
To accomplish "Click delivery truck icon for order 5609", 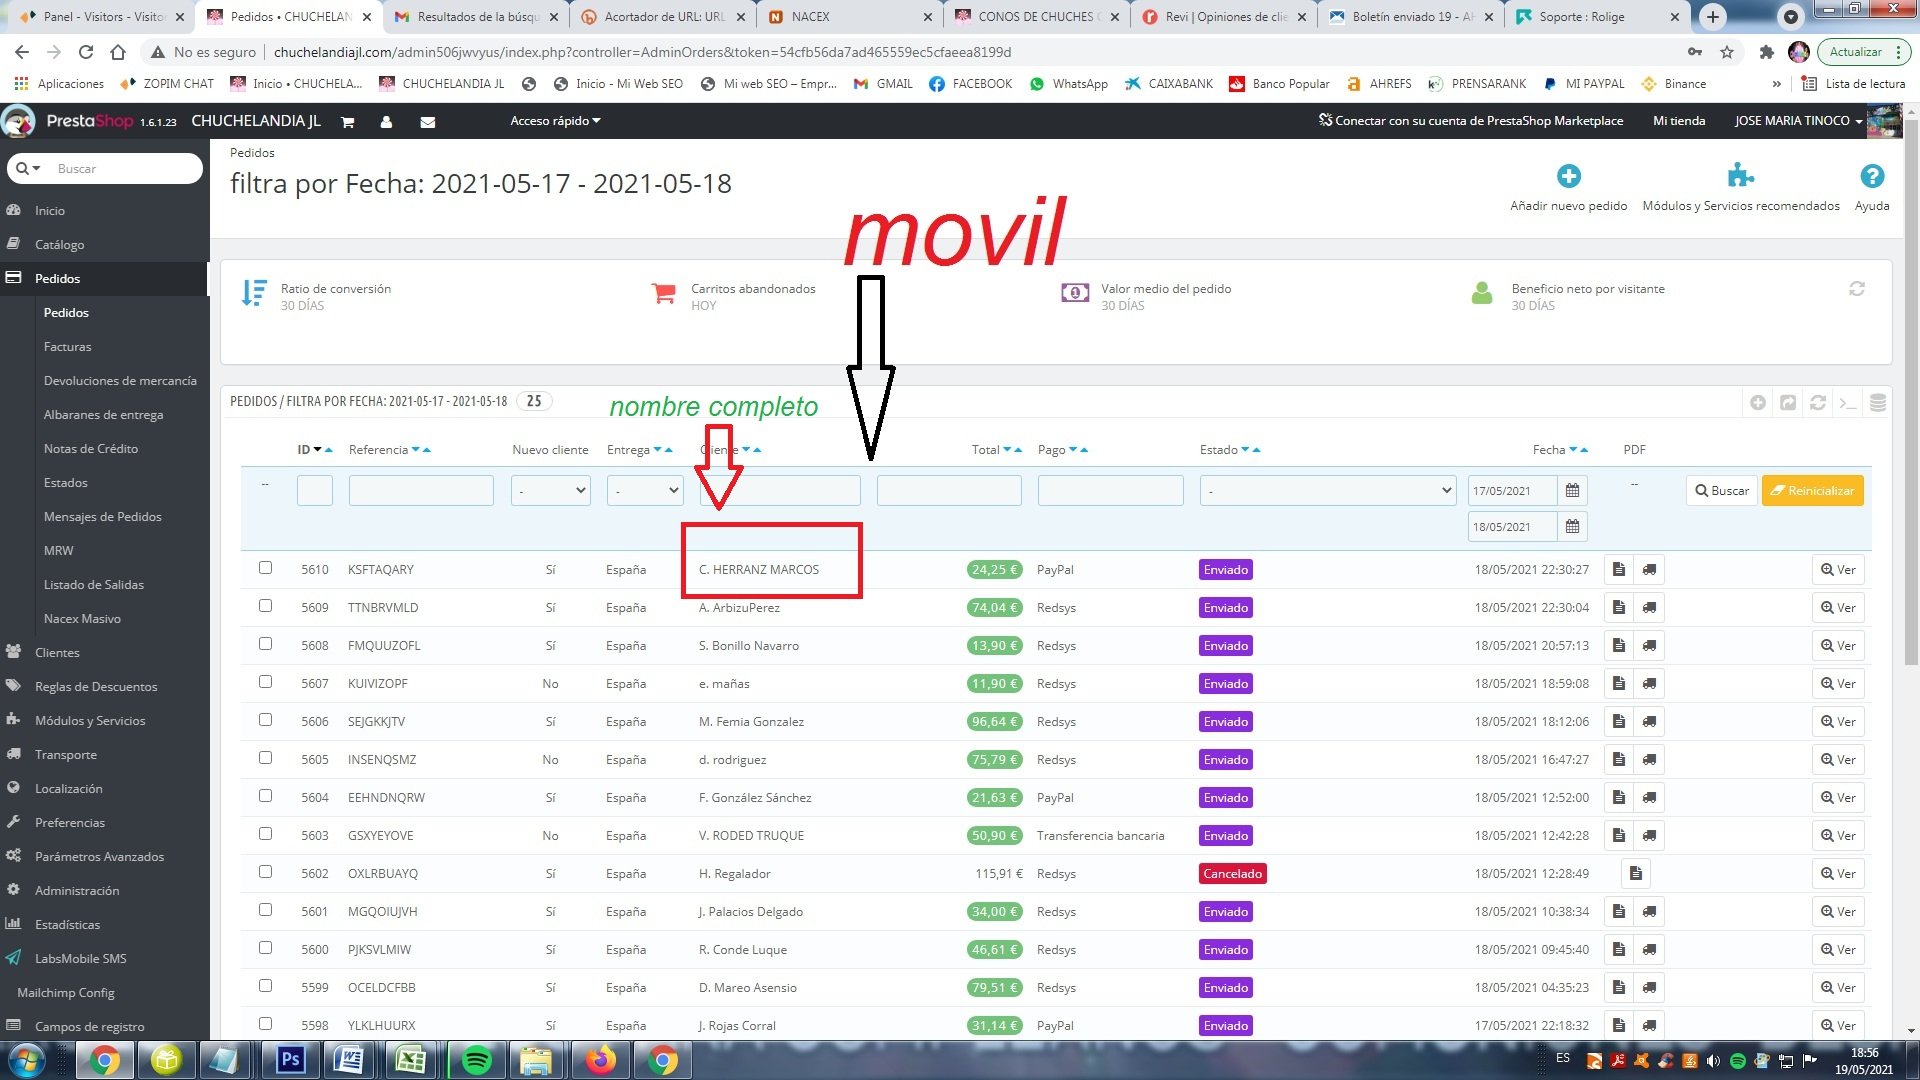I will click(x=1649, y=608).
